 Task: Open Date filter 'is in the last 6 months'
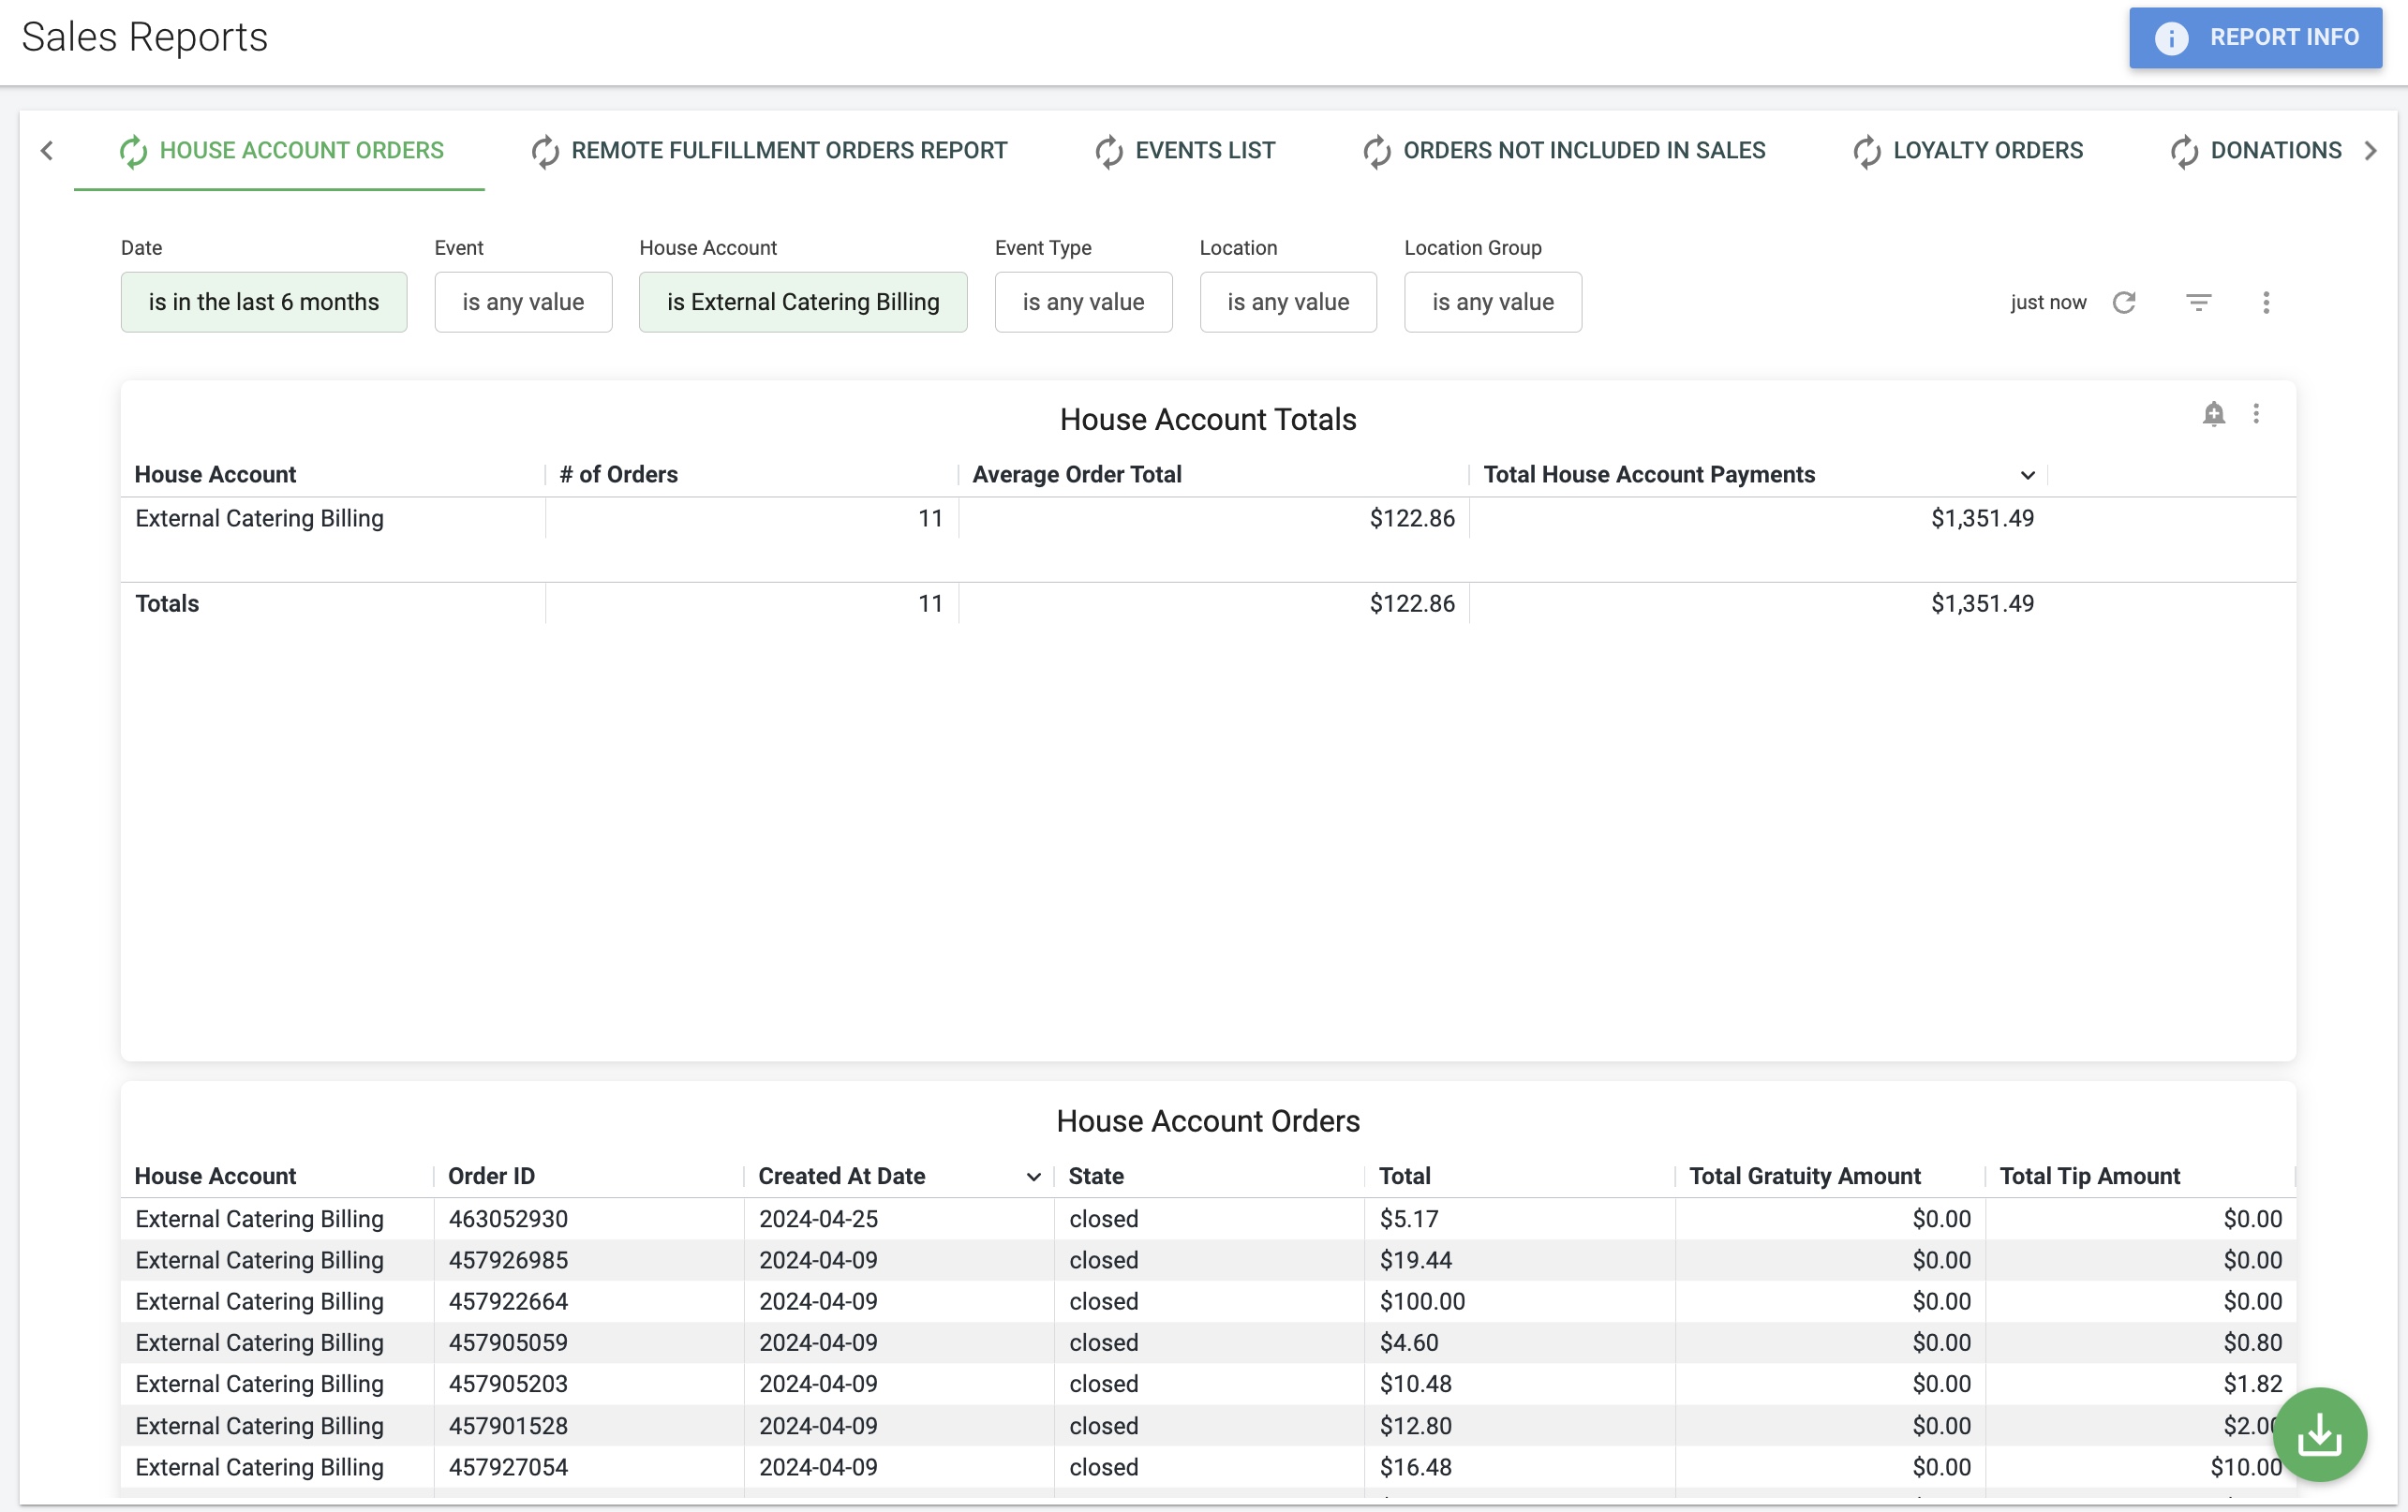264,302
